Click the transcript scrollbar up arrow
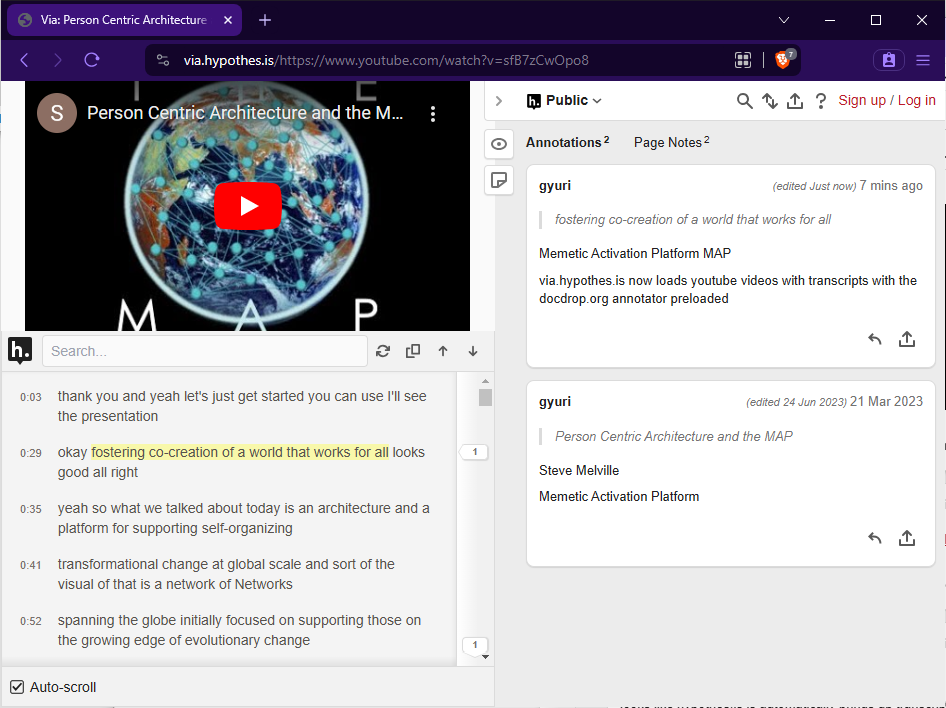 (485, 381)
